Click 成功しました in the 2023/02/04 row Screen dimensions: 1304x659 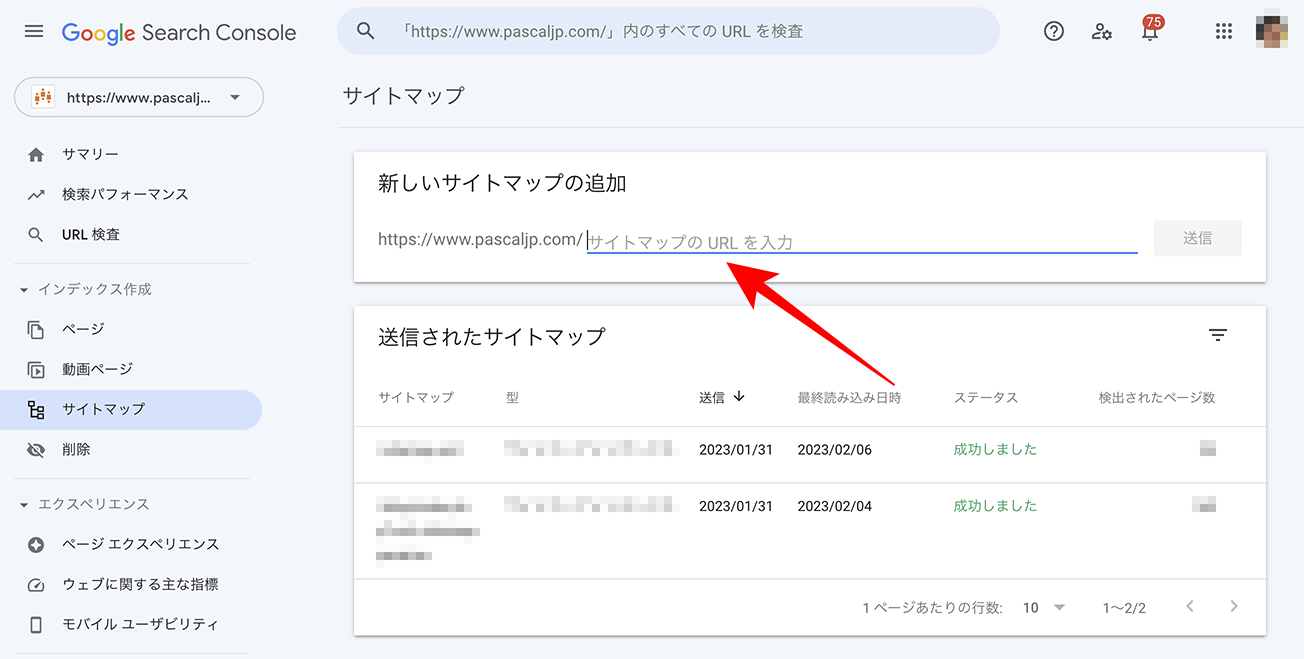[x=996, y=506]
